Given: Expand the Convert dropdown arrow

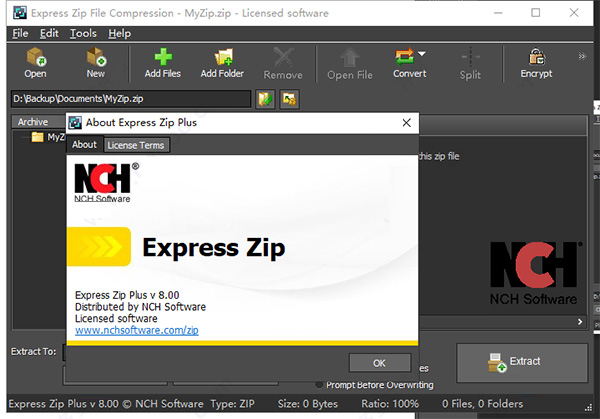Looking at the screenshot, I should tap(422, 54).
